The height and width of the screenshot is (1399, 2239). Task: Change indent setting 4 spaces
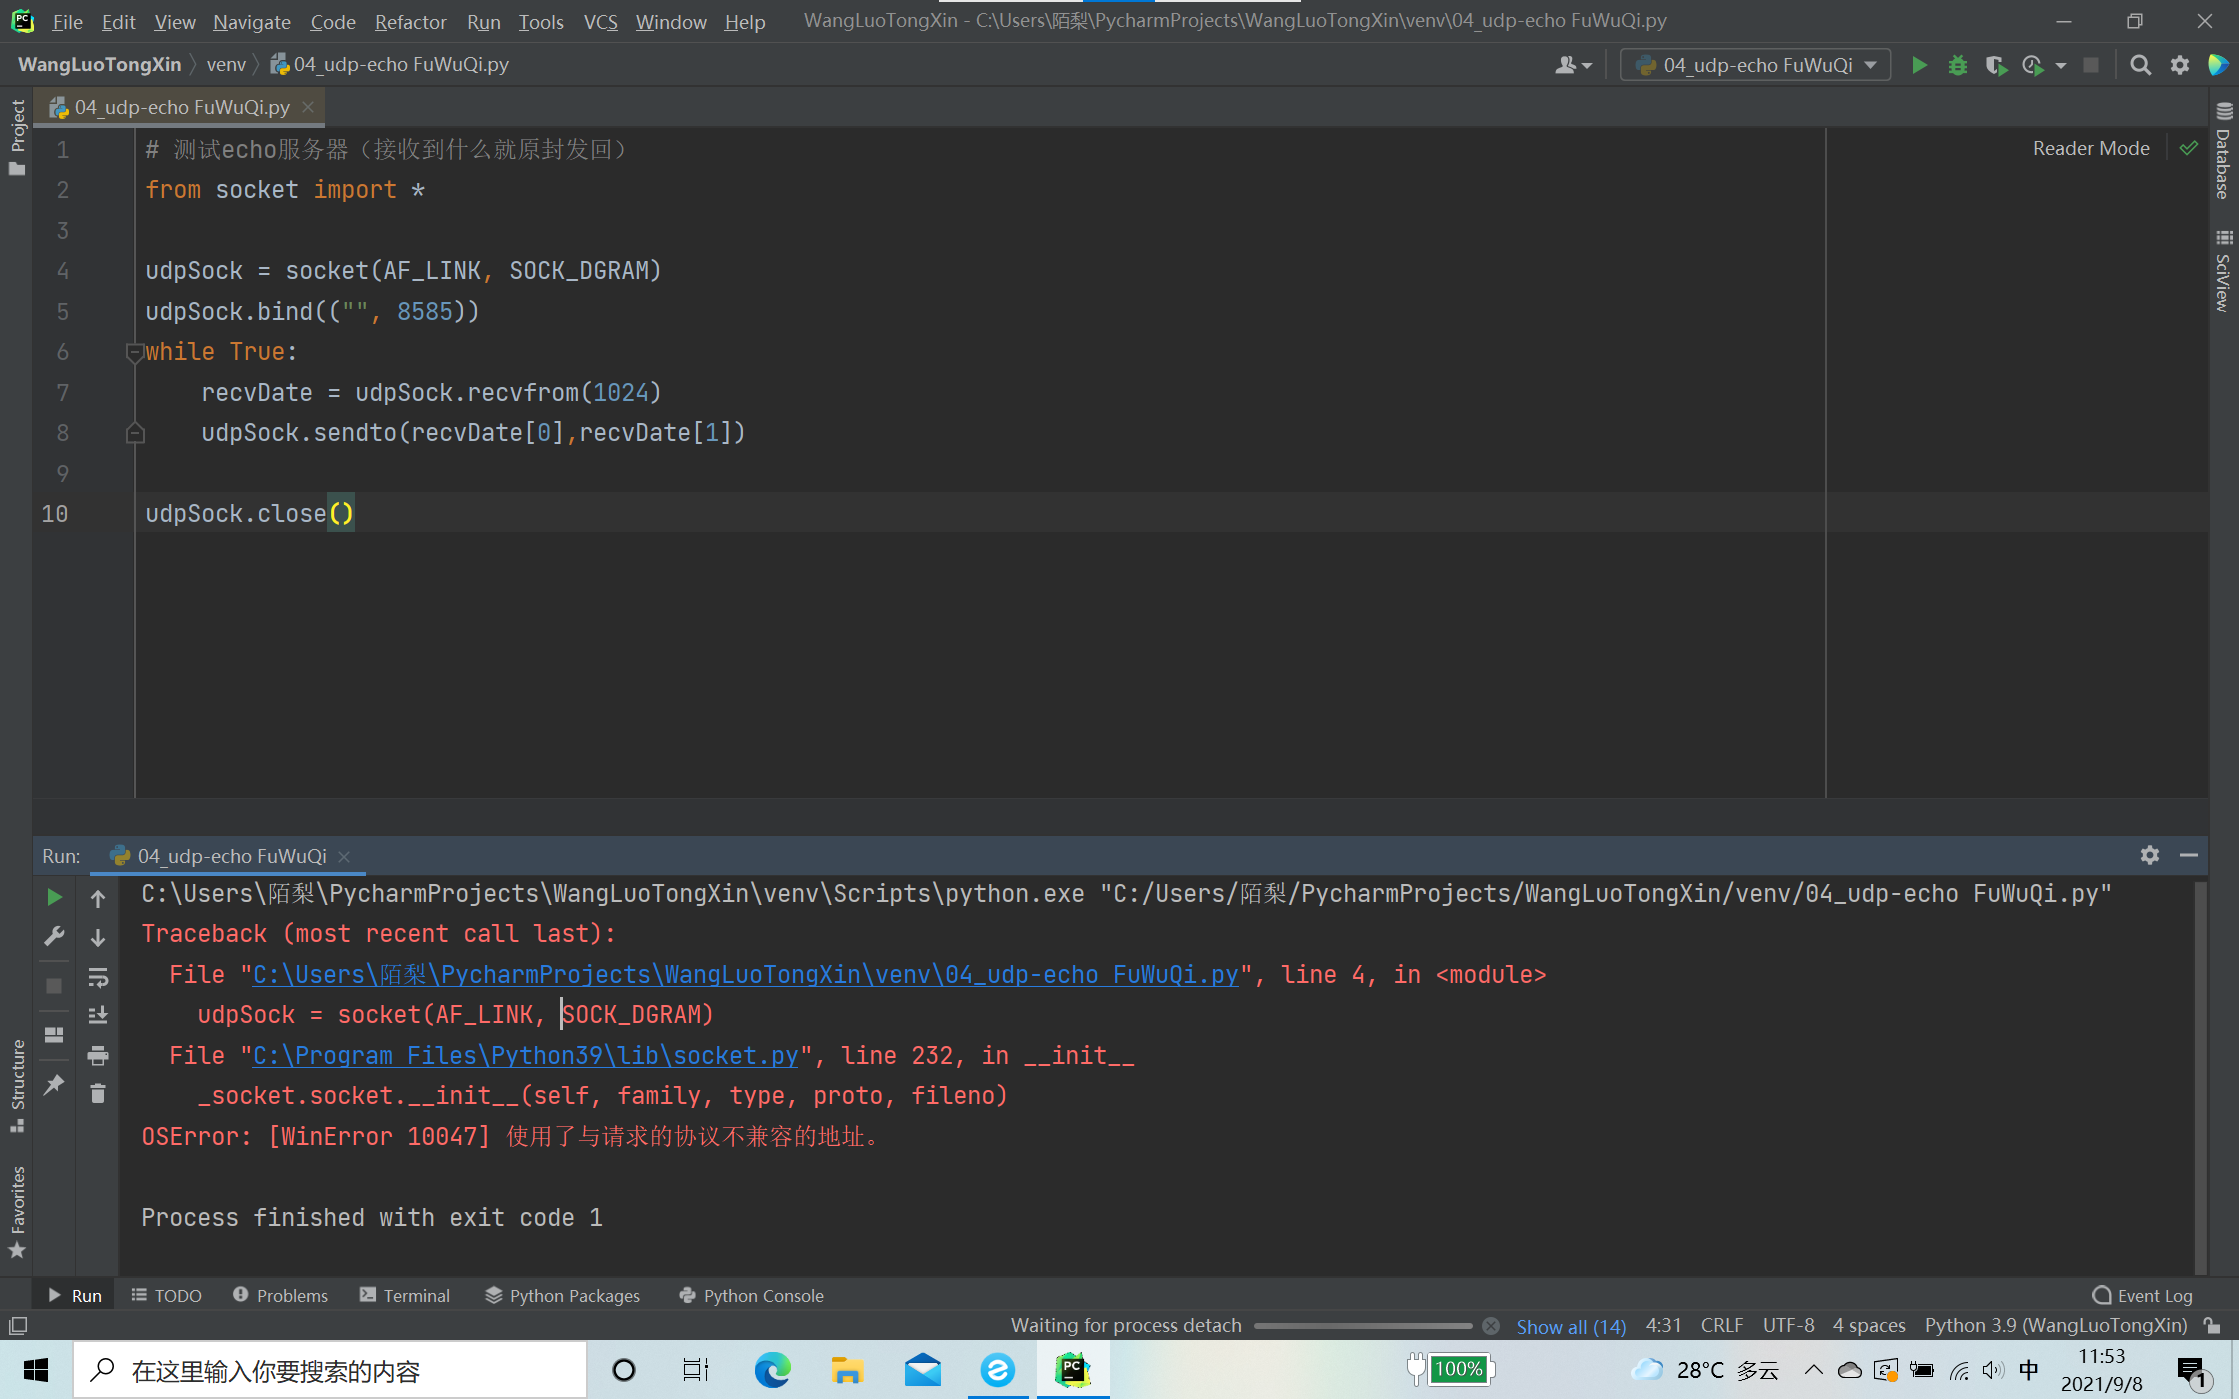coord(1868,1325)
